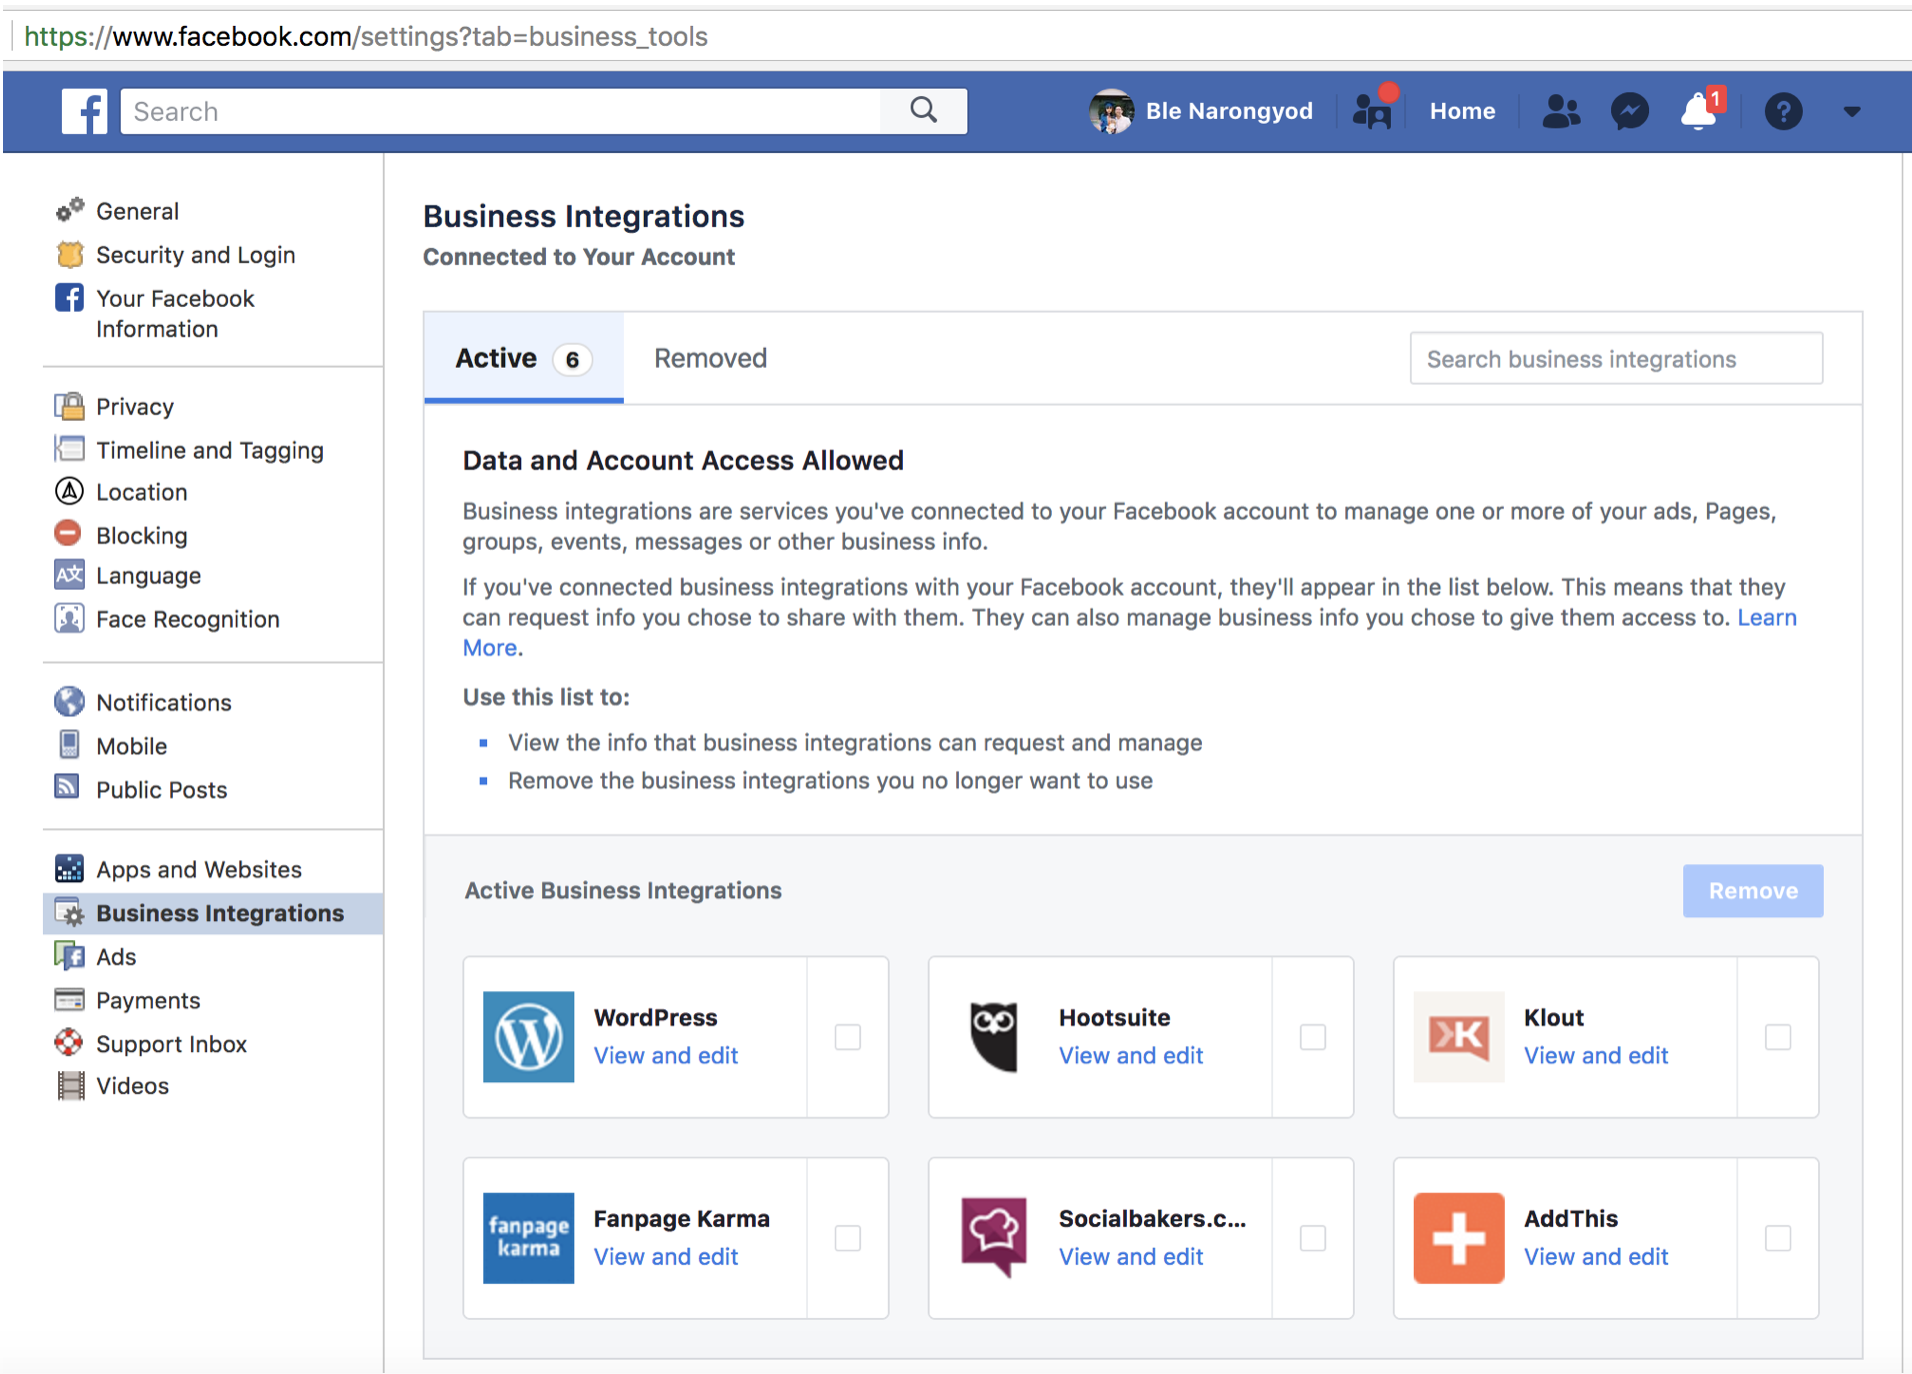Click the help question mark icon
The image size is (1912, 1374).
1783,111
